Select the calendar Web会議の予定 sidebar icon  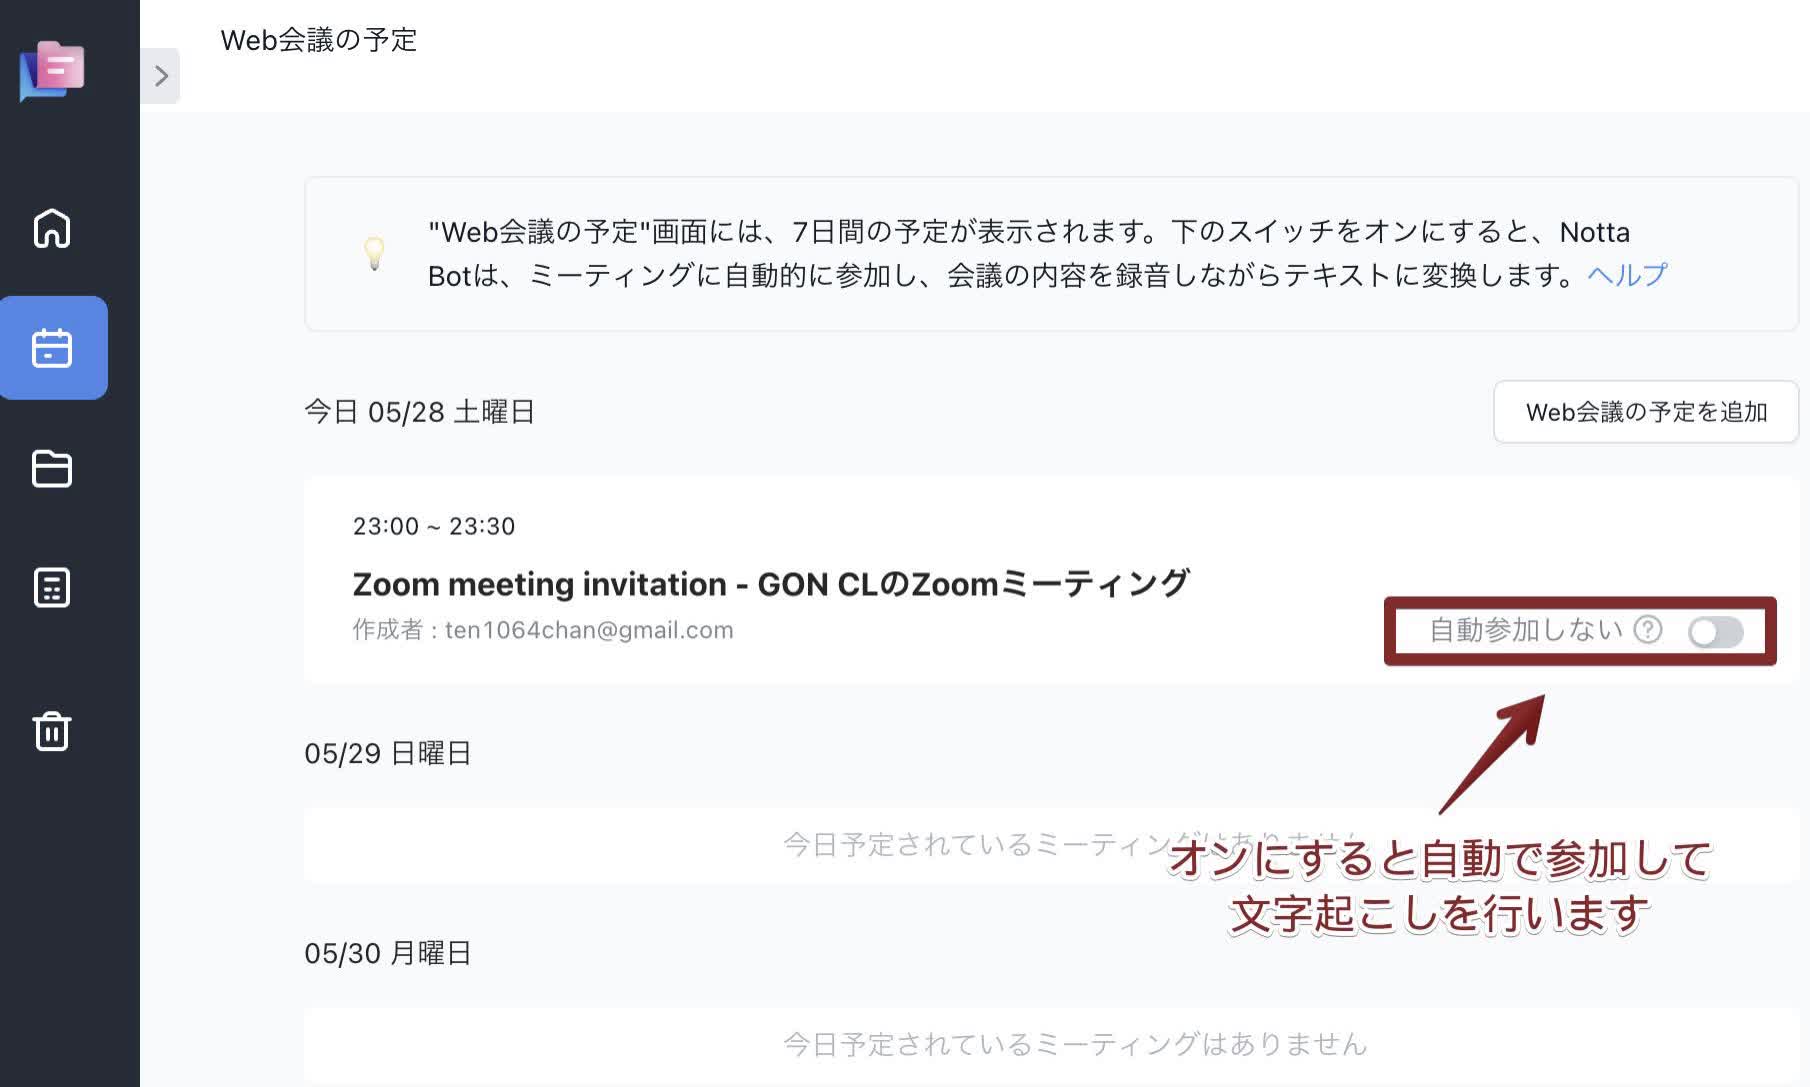coord(53,348)
